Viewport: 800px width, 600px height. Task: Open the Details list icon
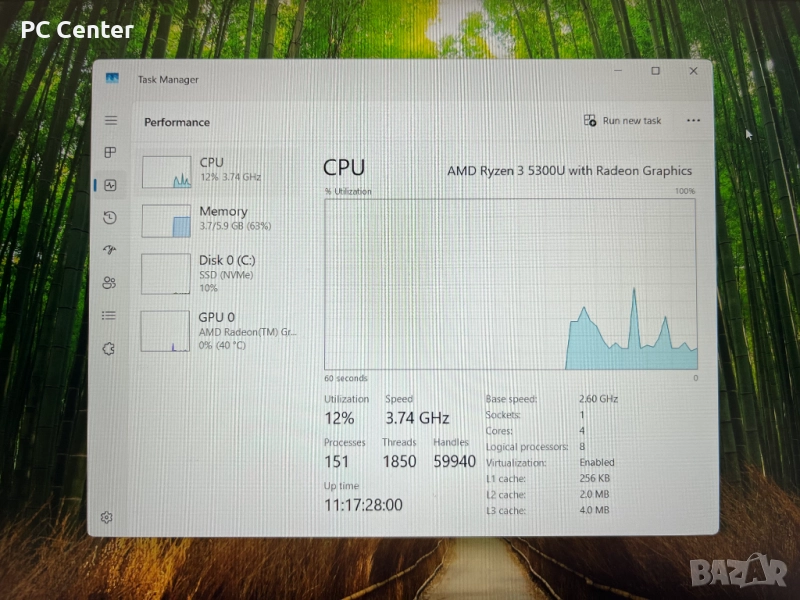tap(109, 316)
